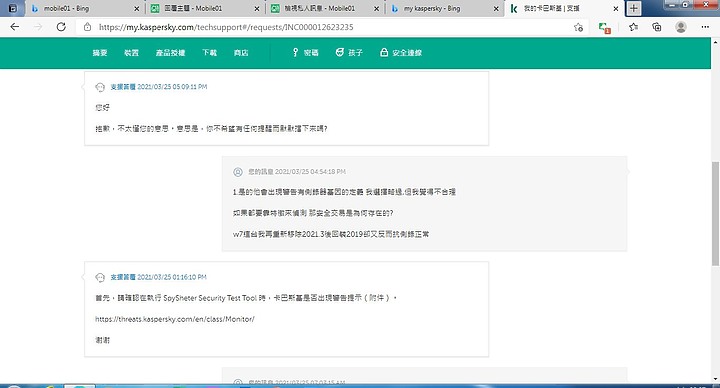The width and height of the screenshot is (720, 388).
Task: Click the 您的訊息 2021/03/25 04:54:18 PM header
Action: [297, 172]
